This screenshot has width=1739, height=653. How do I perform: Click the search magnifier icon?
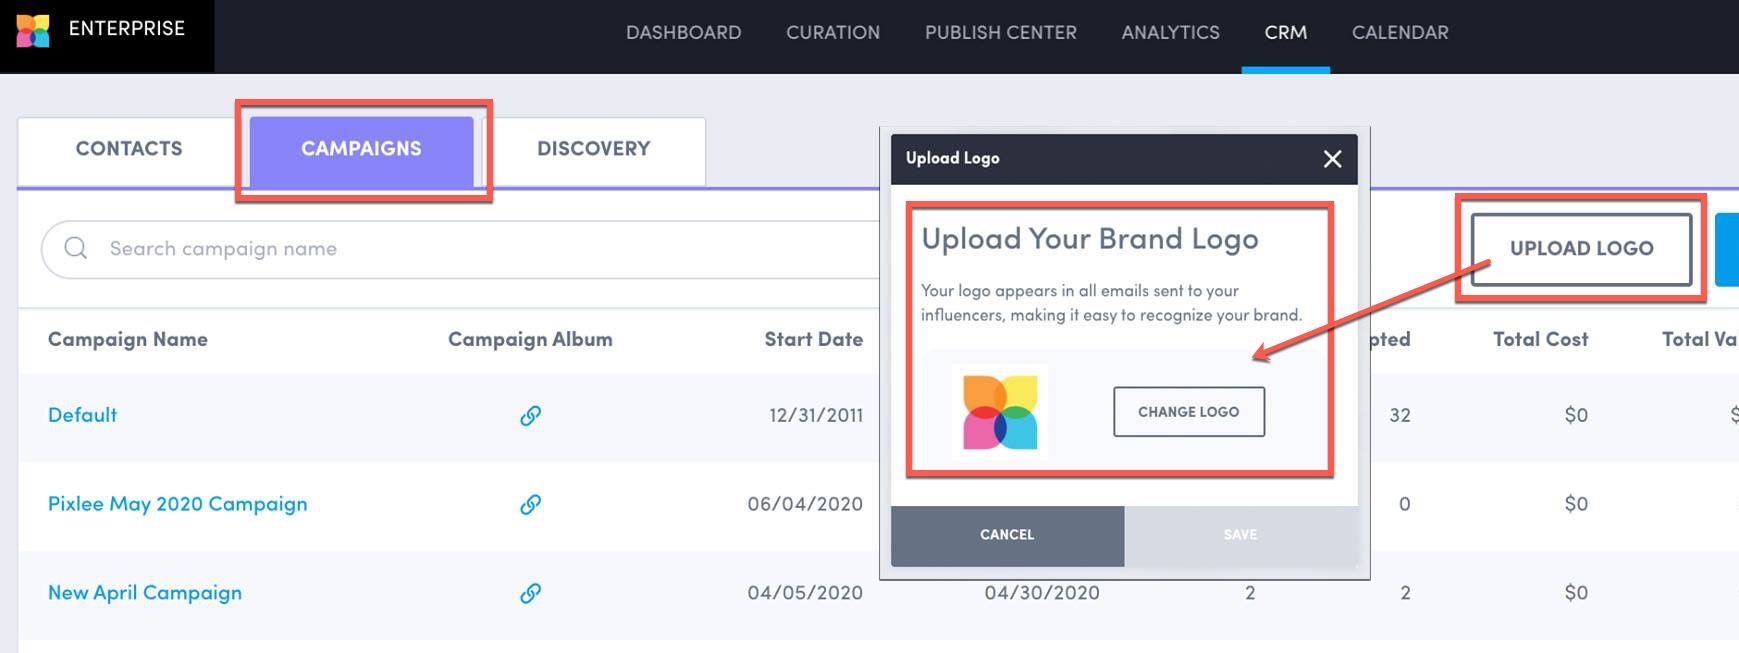click(75, 248)
